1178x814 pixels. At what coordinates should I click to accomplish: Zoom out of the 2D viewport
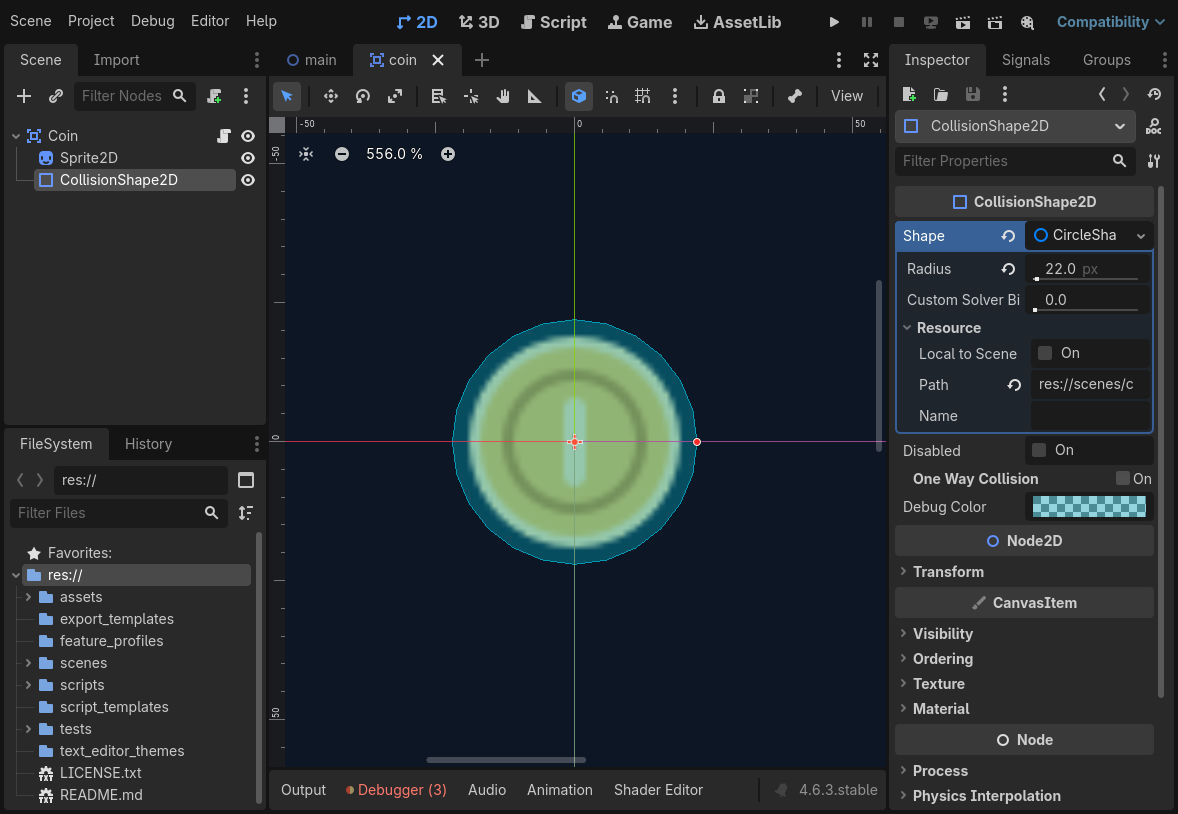click(342, 154)
